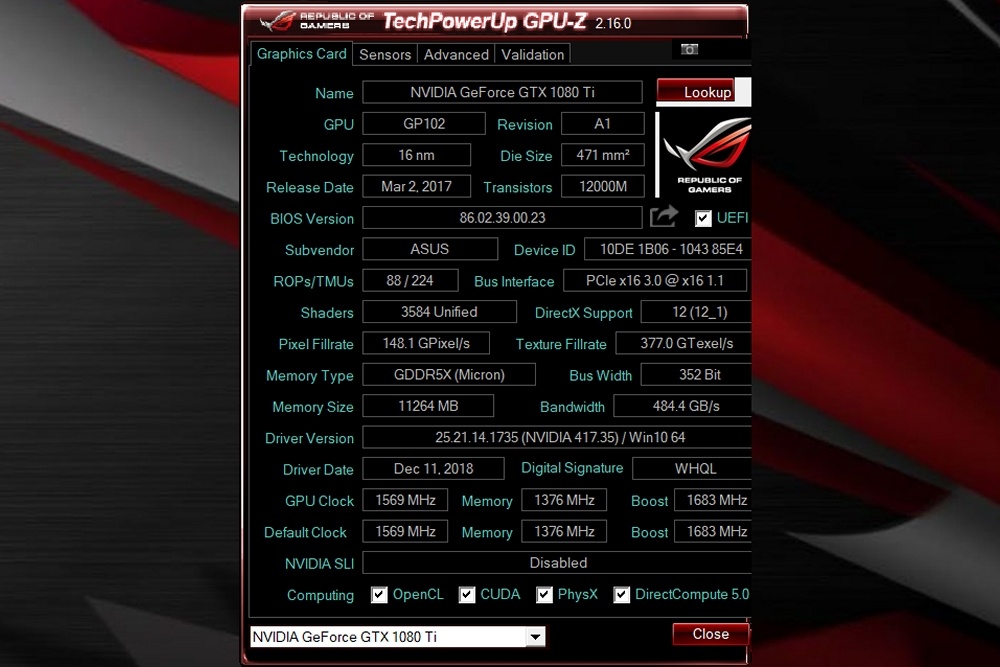Click the Digital Signature value WHQL

pyautogui.click(x=692, y=469)
